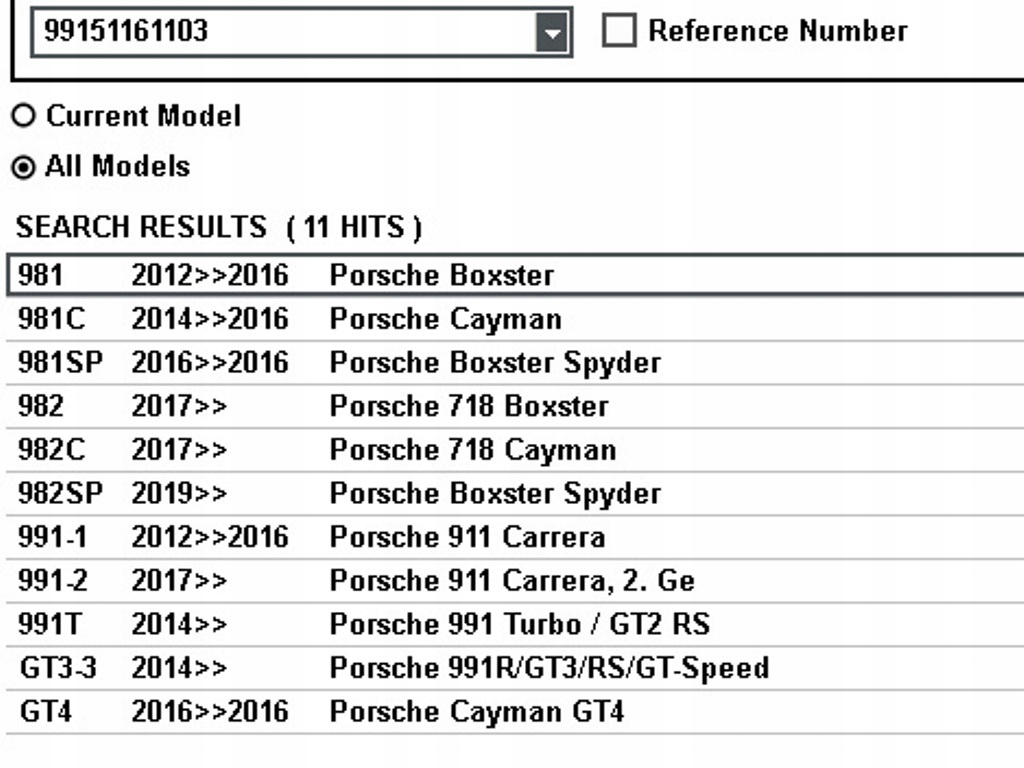
Task: Click the part number field 99151161103
Action: tap(285, 32)
